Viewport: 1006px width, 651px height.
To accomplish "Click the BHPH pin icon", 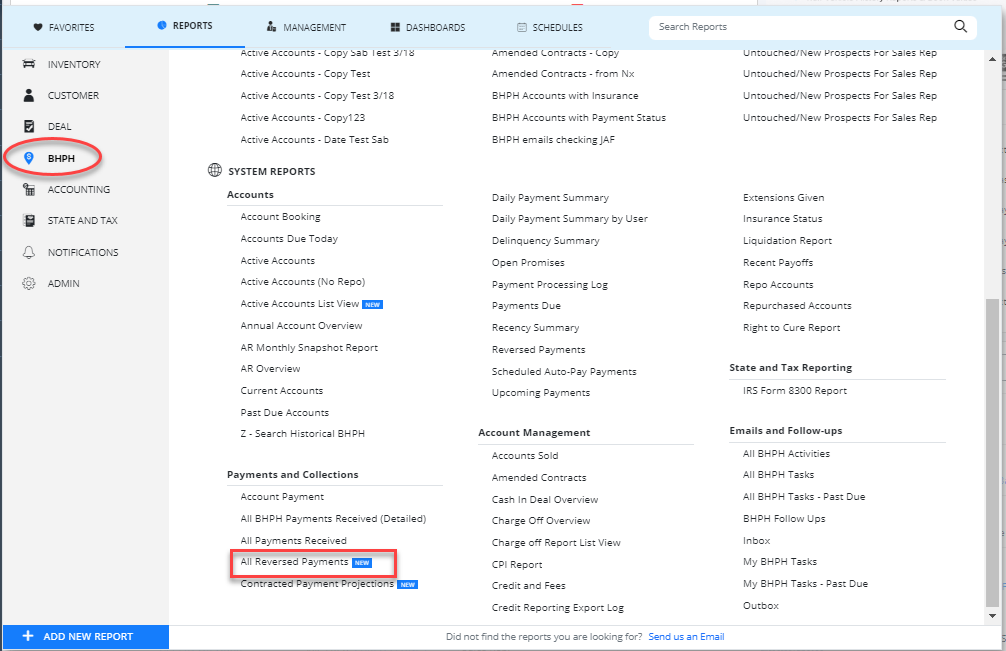I will click(29, 158).
